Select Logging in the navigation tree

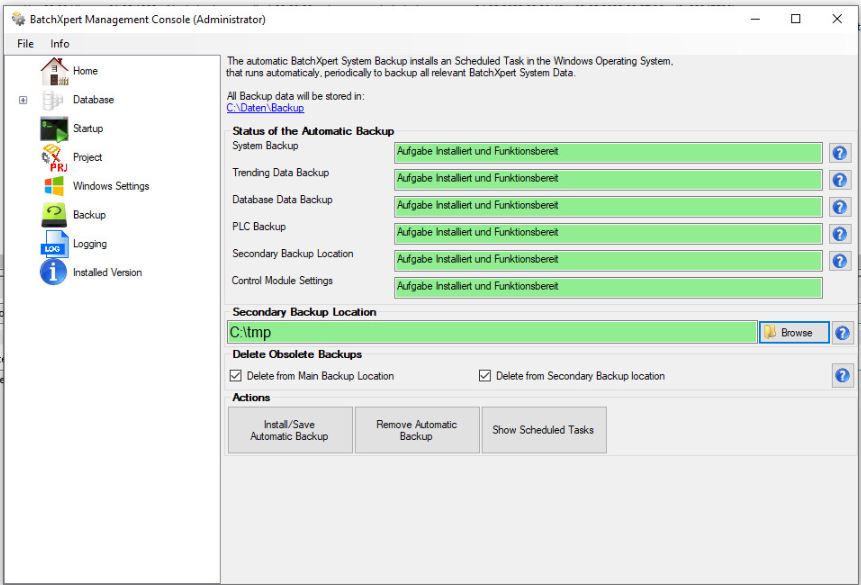point(90,244)
